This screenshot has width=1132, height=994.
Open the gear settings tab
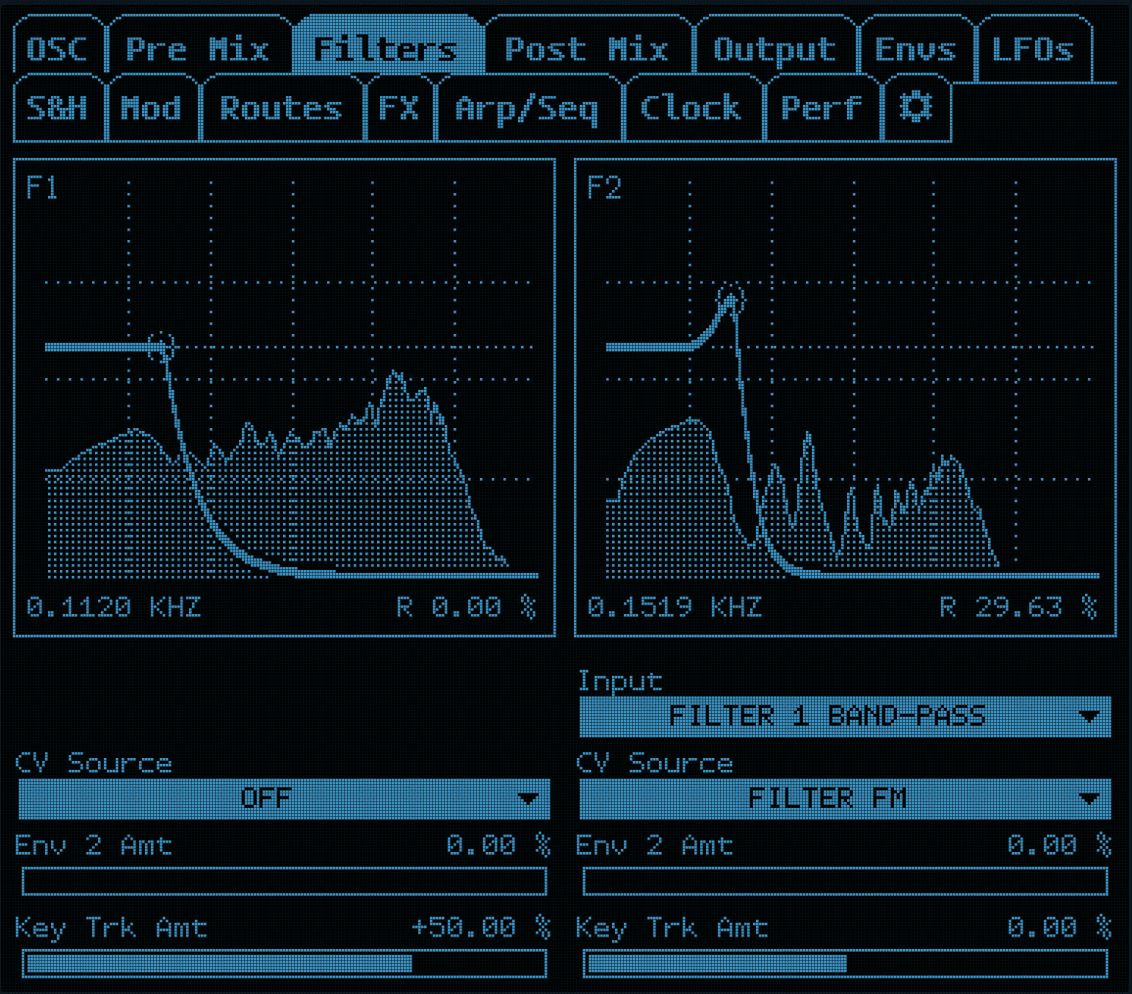(x=917, y=108)
